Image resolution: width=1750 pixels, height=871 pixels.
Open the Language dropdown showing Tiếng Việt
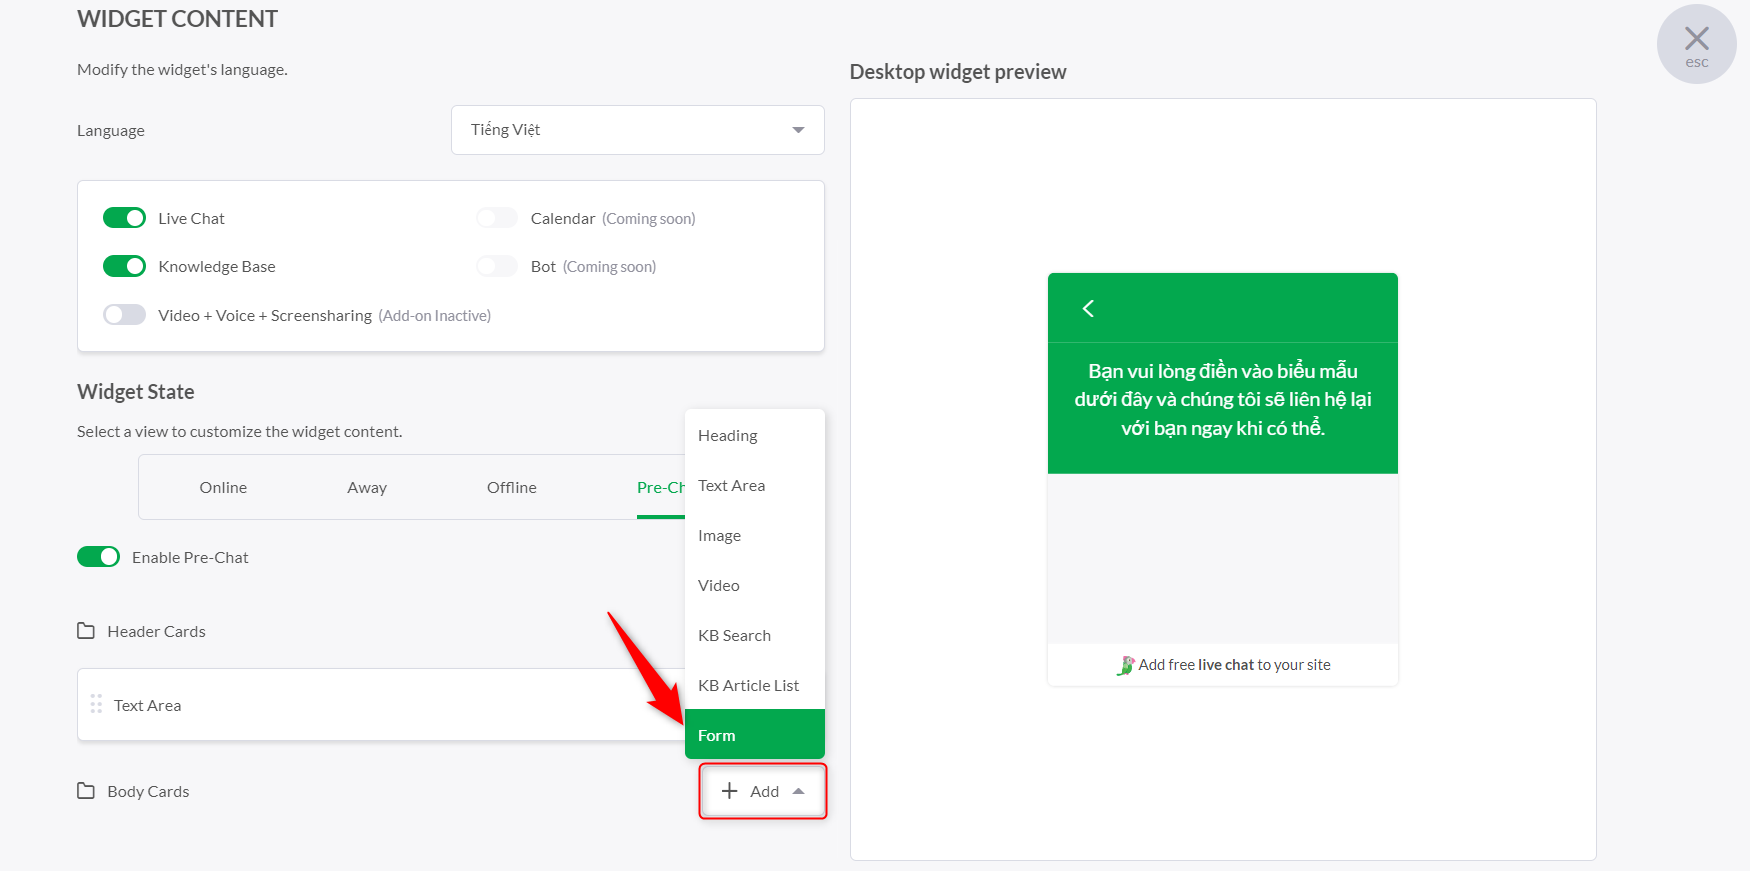point(638,130)
